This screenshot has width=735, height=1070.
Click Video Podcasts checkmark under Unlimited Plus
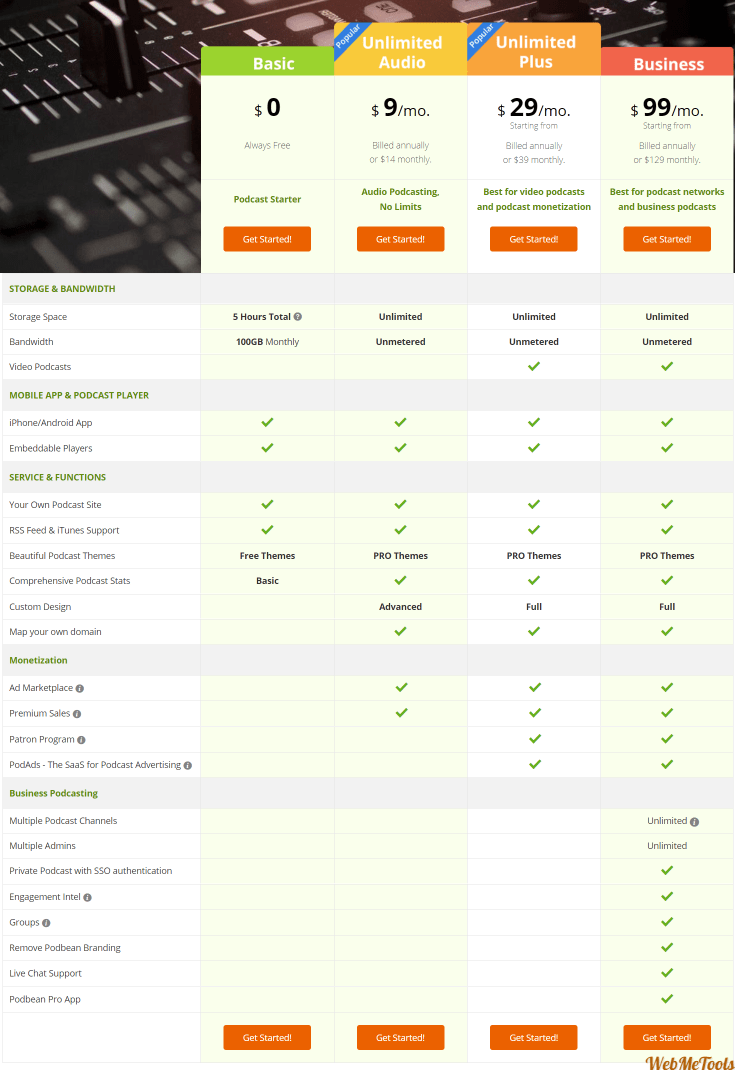point(534,366)
